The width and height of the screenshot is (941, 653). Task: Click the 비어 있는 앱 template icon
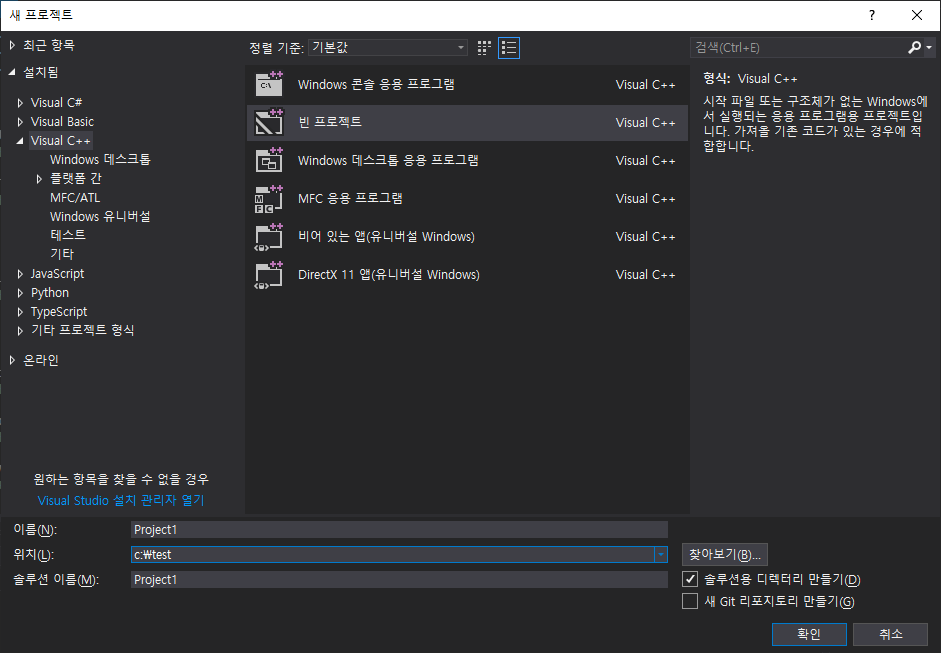pos(269,236)
